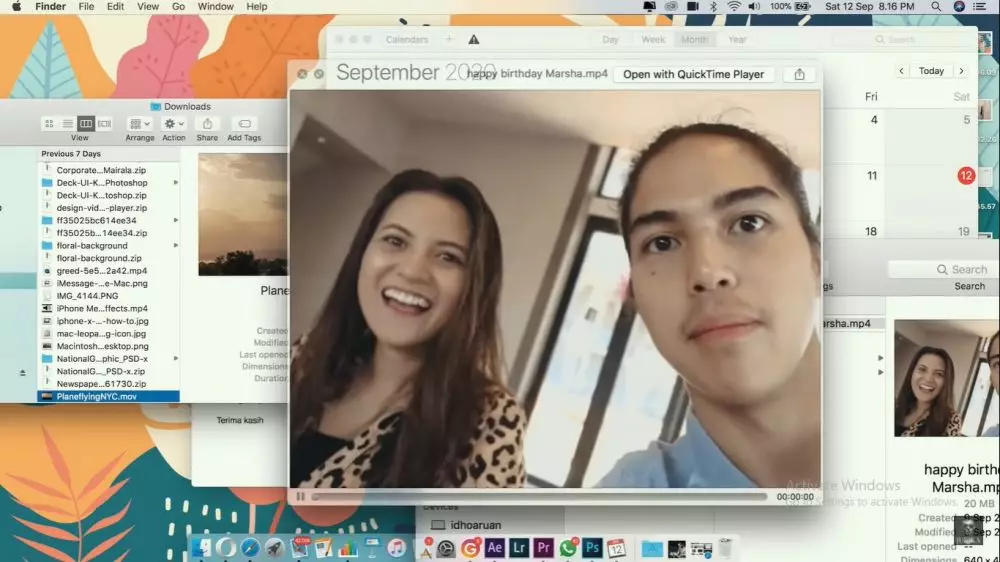Switch Finder to list view
The height and width of the screenshot is (562, 1000).
[x=67, y=124]
